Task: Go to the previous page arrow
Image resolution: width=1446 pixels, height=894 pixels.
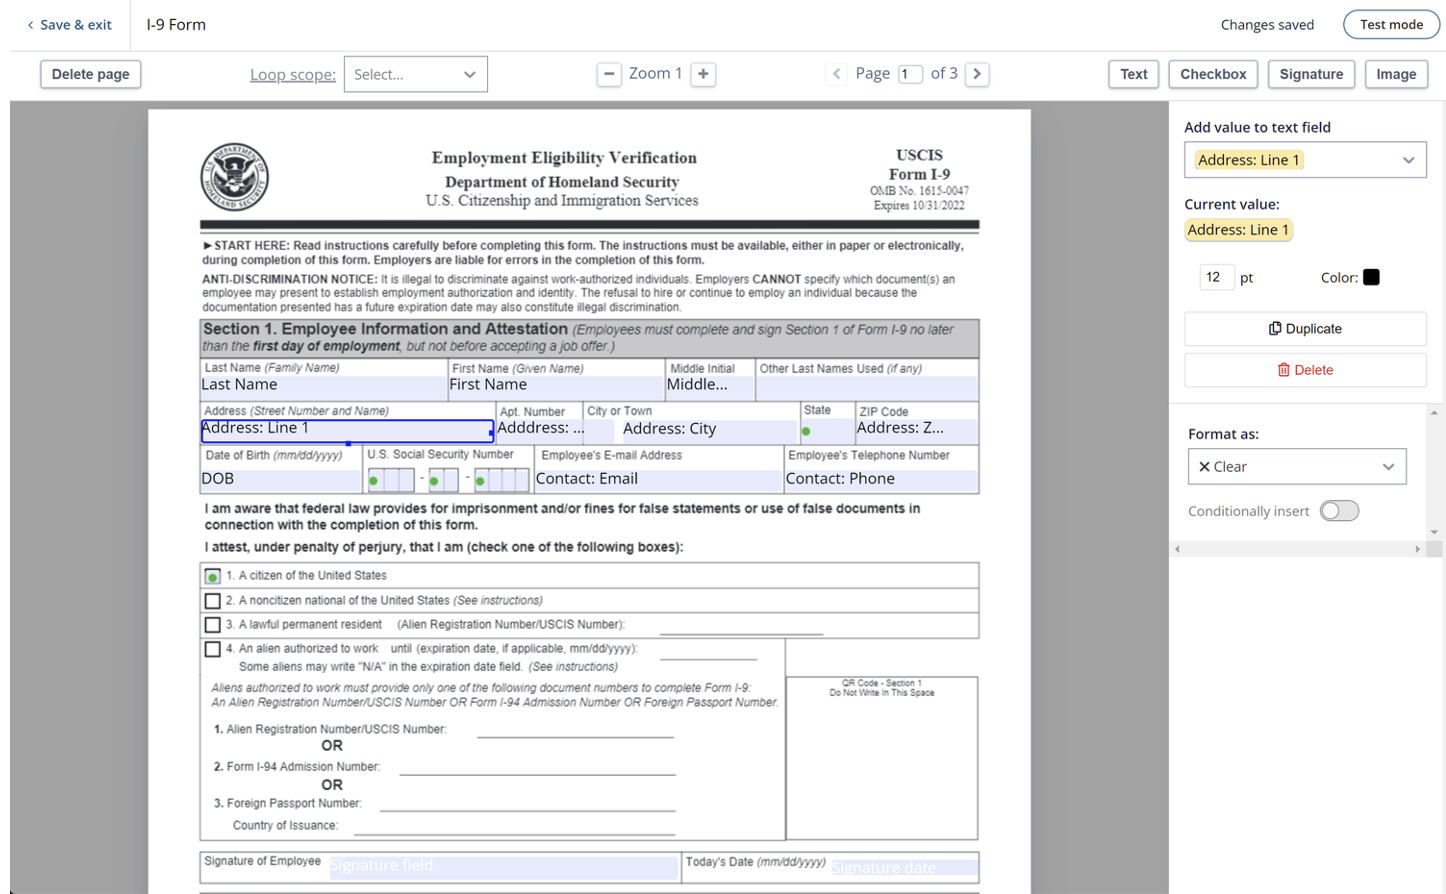Action: click(836, 74)
